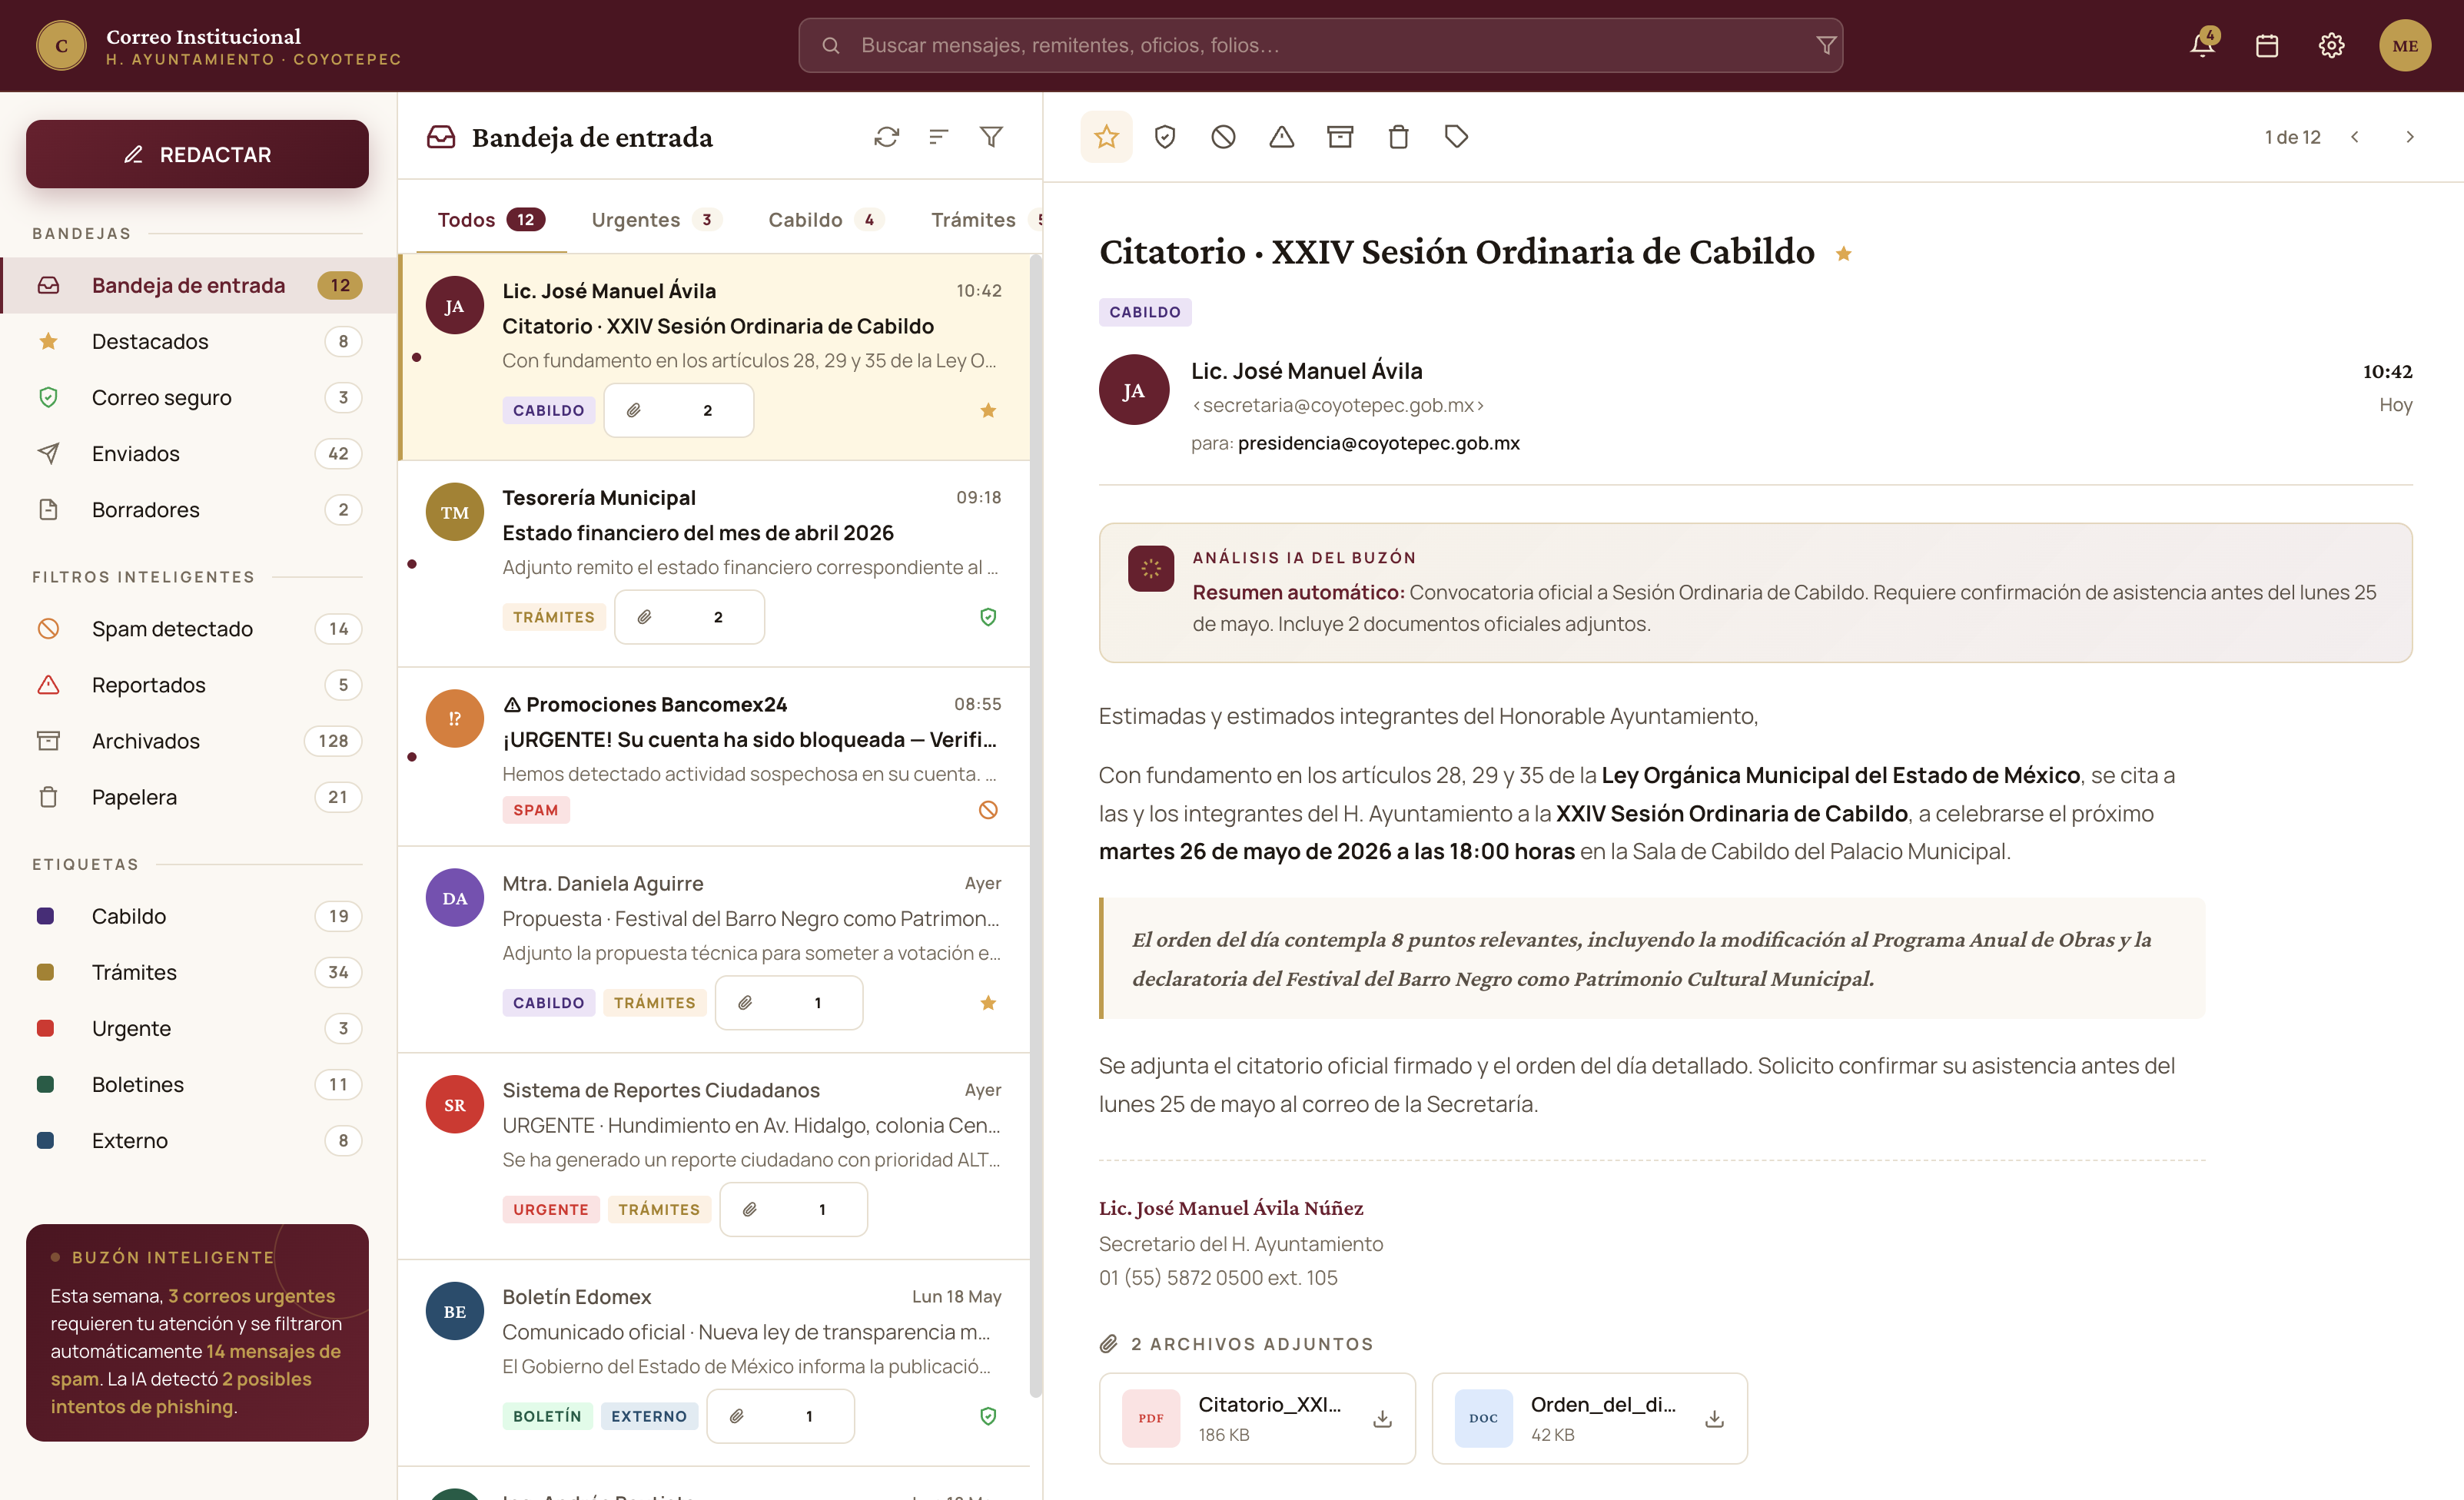This screenshot has width=2464, height=1500.
Task: Open settings gear icon
Action: 2331,45
